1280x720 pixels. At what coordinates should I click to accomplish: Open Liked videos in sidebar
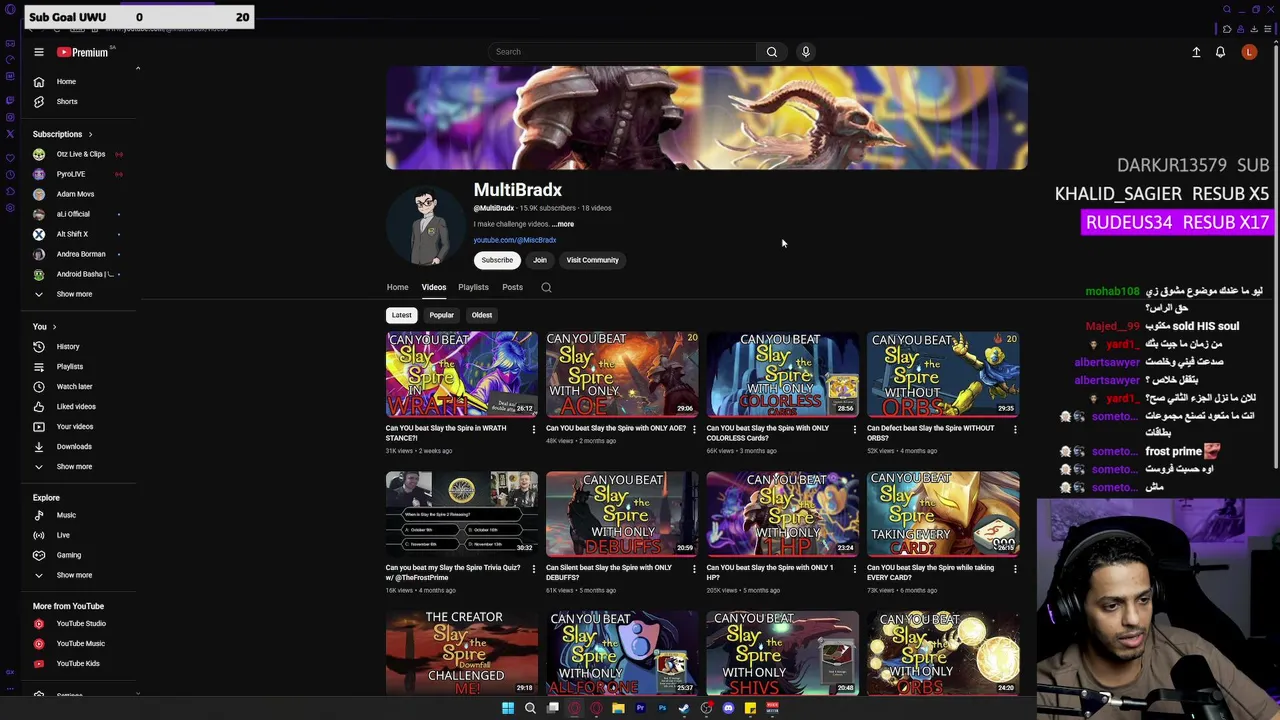coord(75,406)
